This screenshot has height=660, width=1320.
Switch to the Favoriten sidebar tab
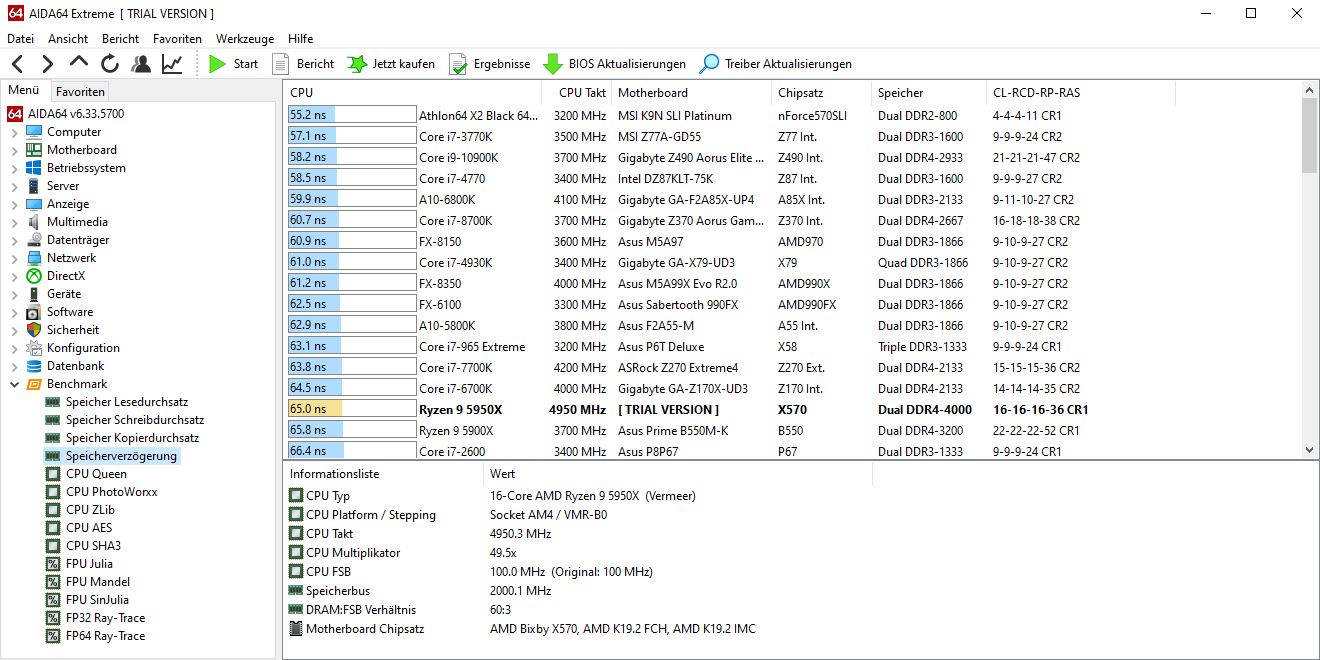[x=80, y=91]
